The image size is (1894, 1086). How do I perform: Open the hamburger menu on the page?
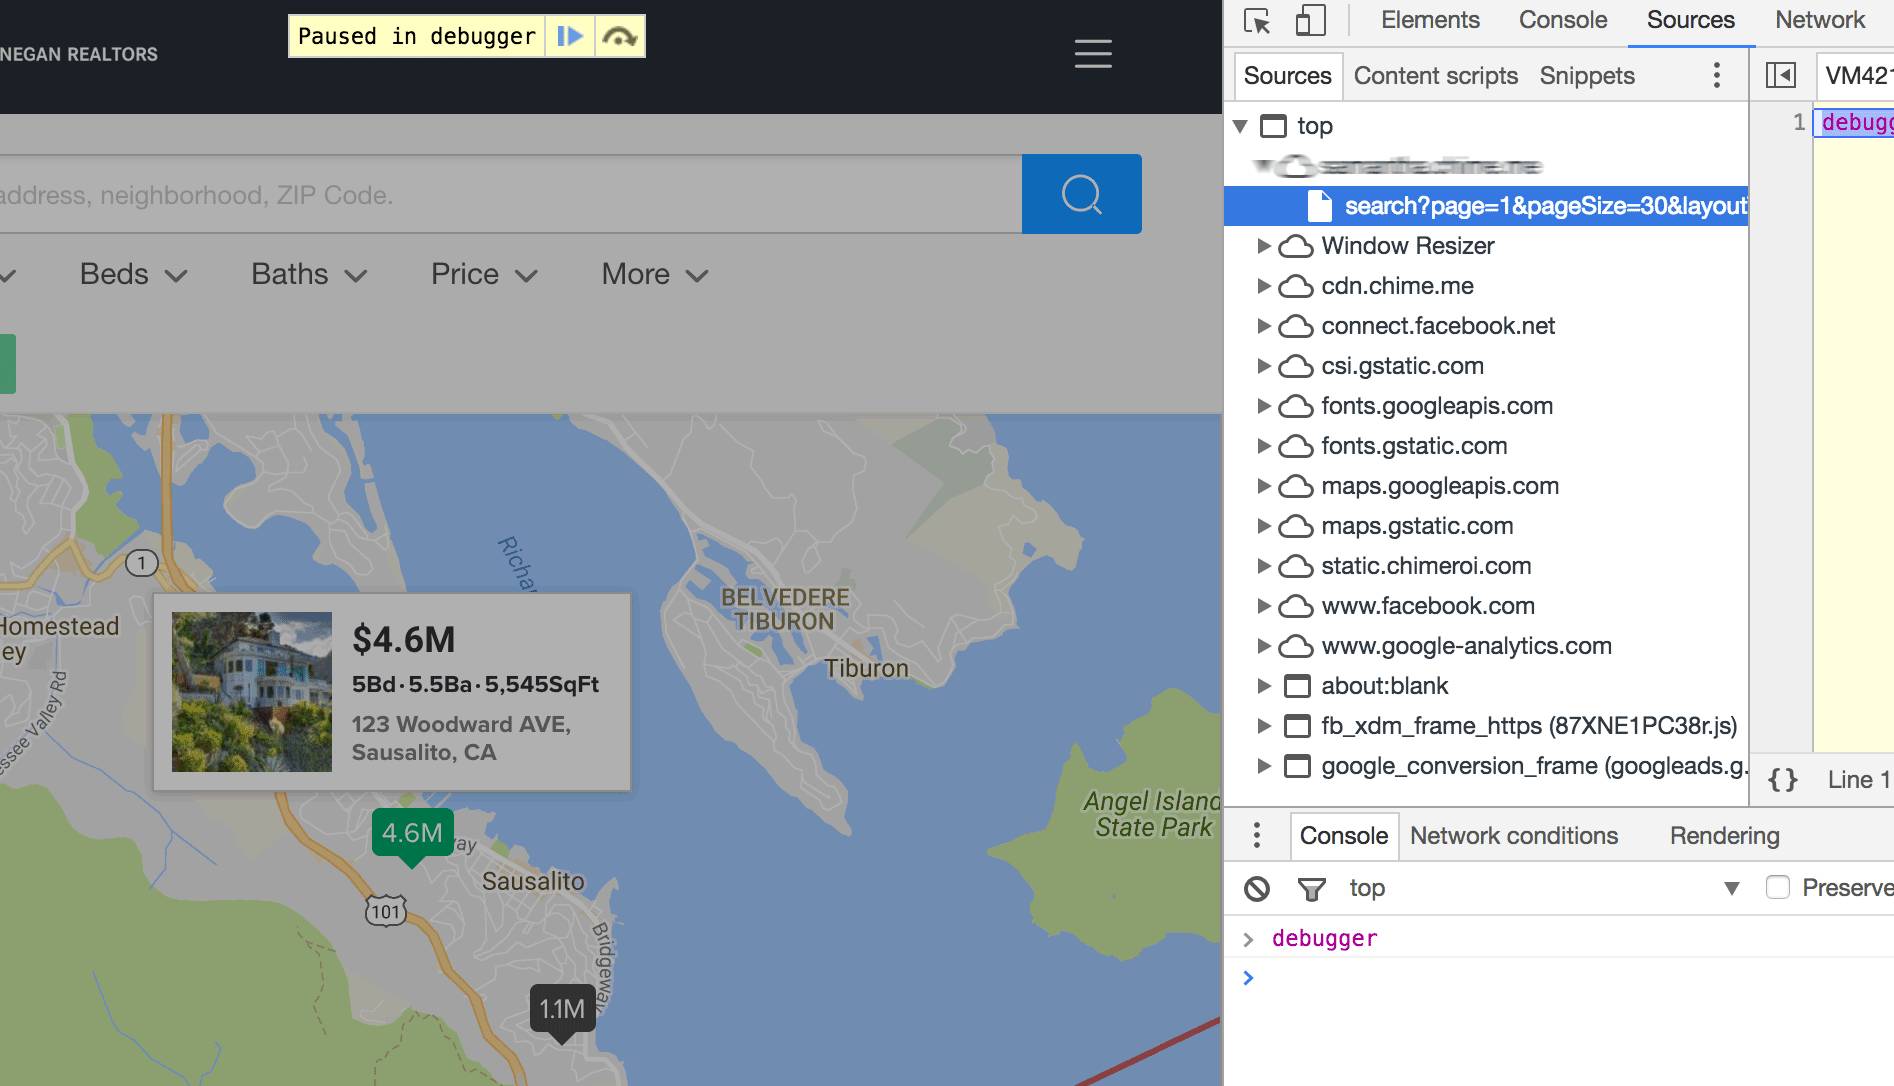tap(1093, 53)
